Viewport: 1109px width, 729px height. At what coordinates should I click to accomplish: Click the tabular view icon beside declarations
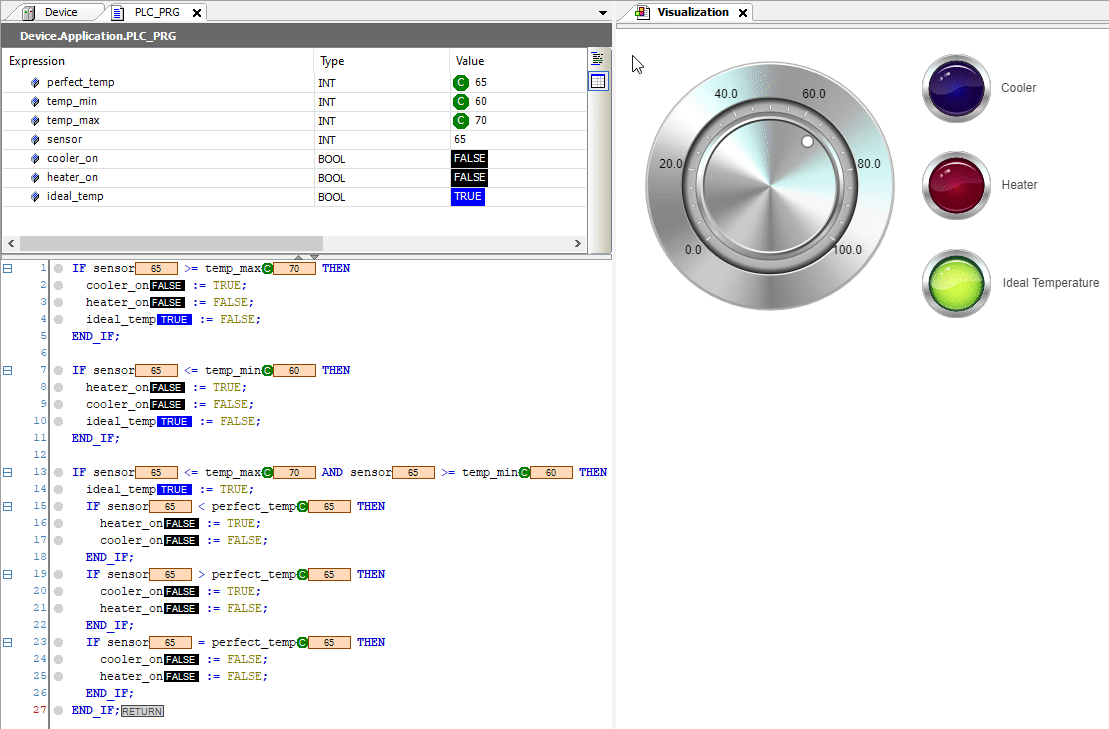tap(598, 81)
